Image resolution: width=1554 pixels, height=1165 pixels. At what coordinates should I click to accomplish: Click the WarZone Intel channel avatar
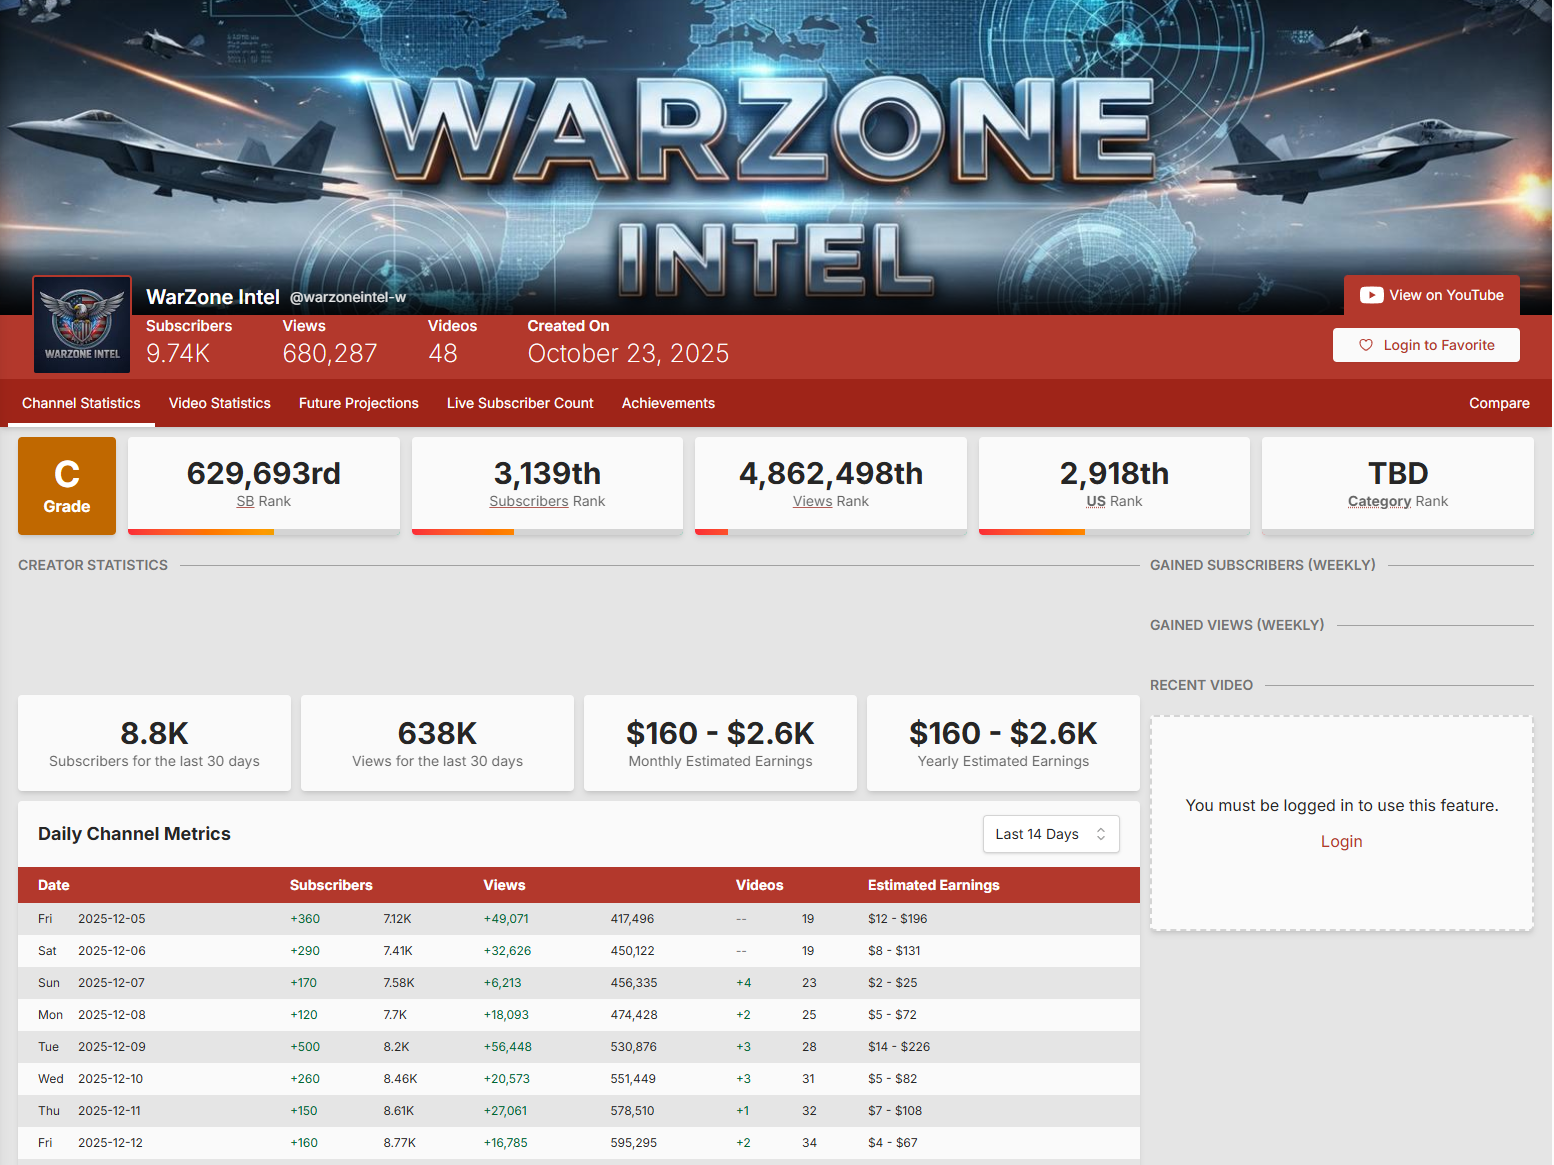pyautogui.click(x=82, y=325)
